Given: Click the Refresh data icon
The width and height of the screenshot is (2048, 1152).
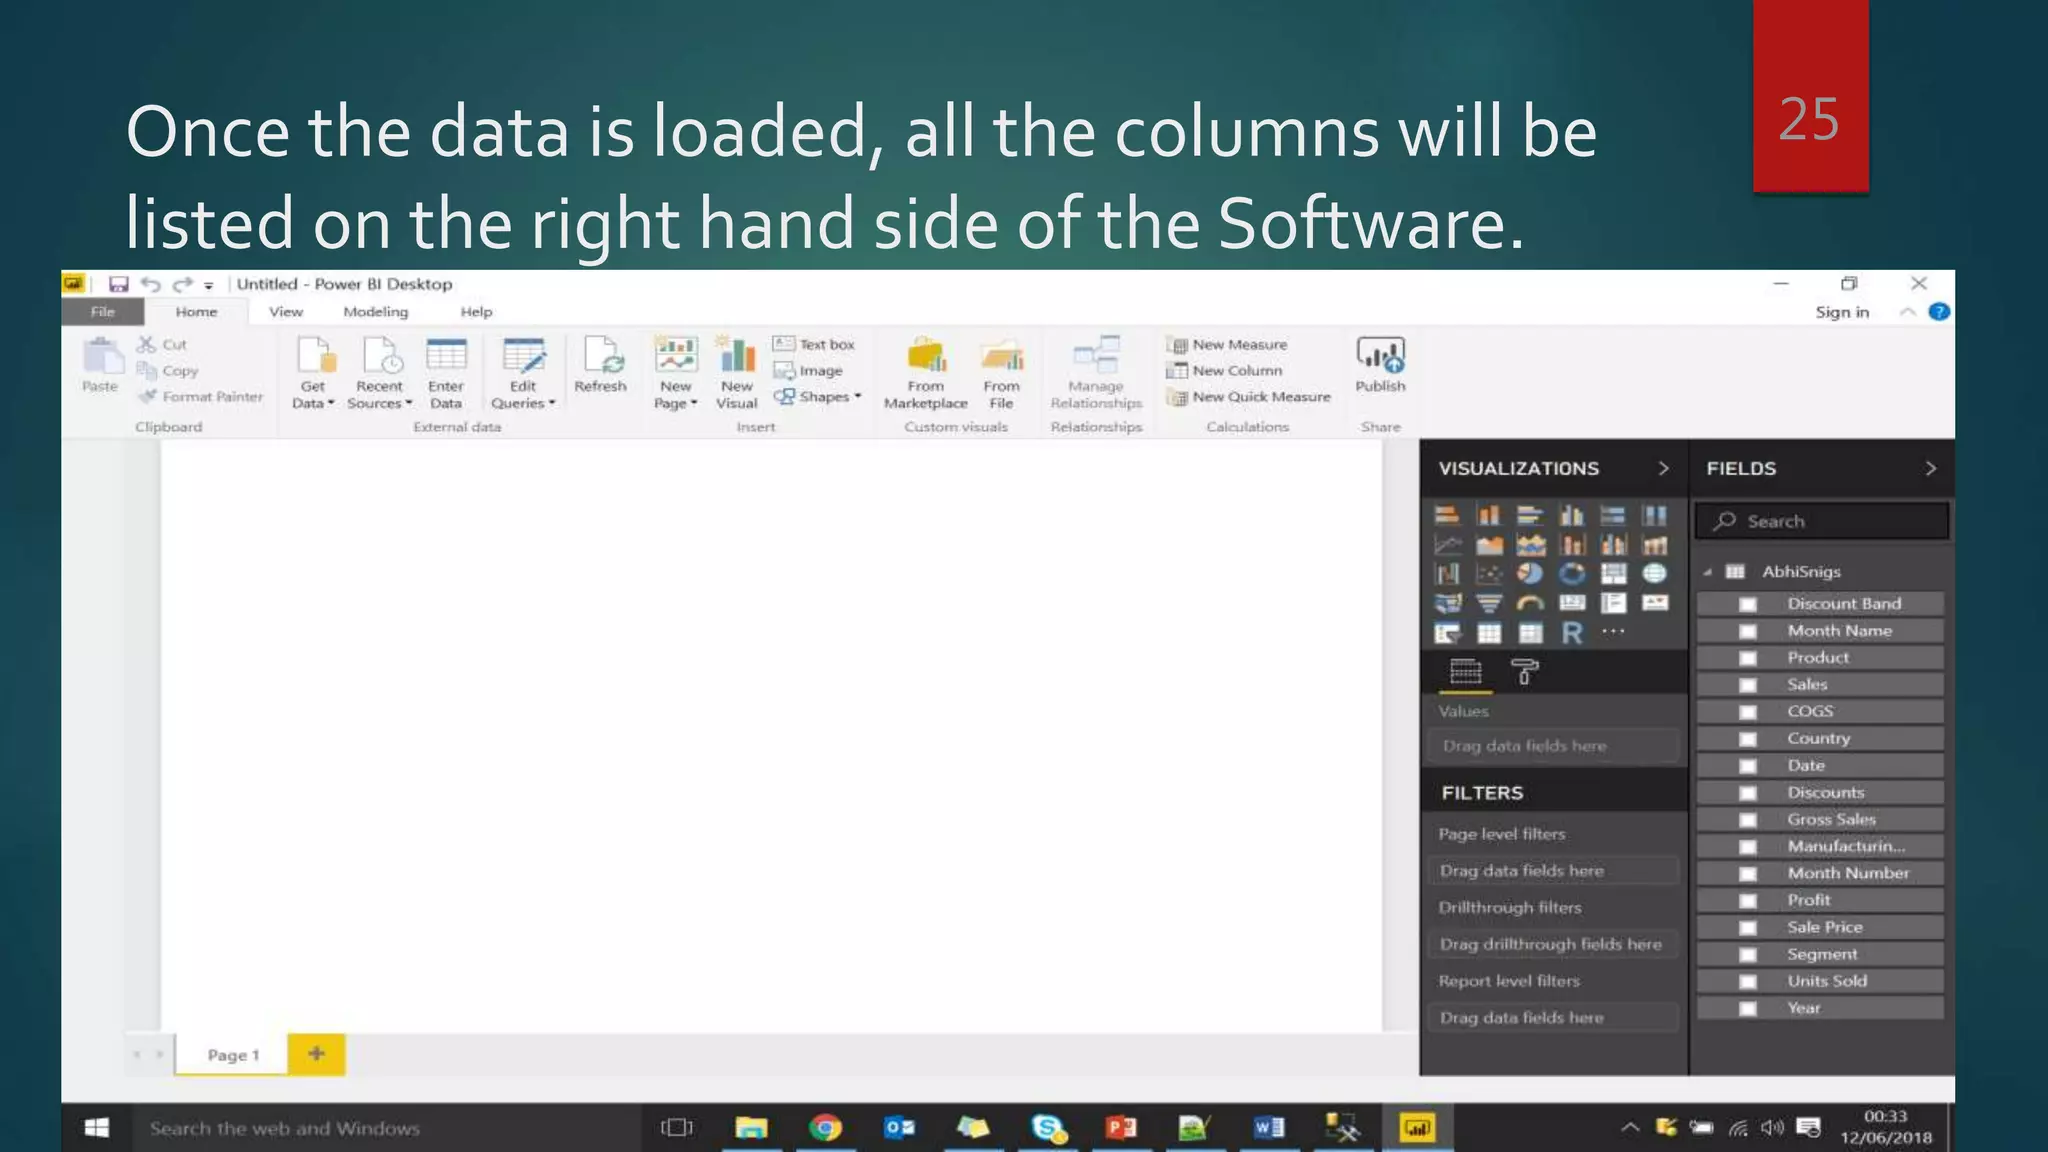Looking at the screenshot, I should (x=602, y=355).
